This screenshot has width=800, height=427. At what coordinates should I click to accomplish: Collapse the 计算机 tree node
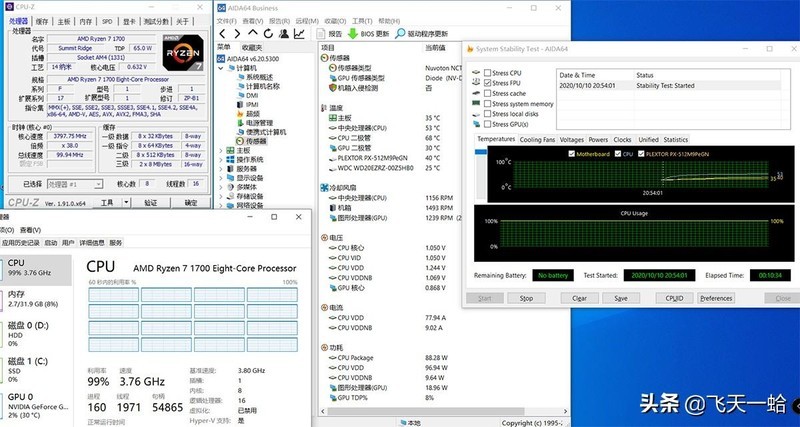click(221, 68)
